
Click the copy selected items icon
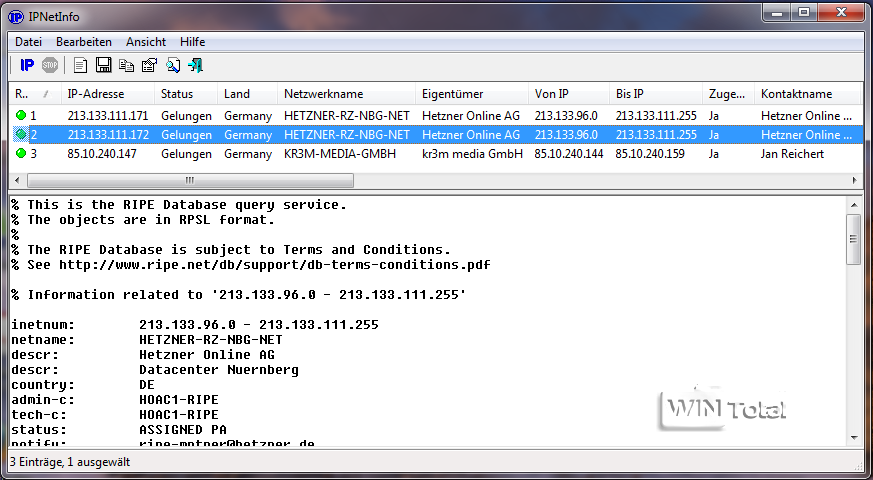pos(127,66)
